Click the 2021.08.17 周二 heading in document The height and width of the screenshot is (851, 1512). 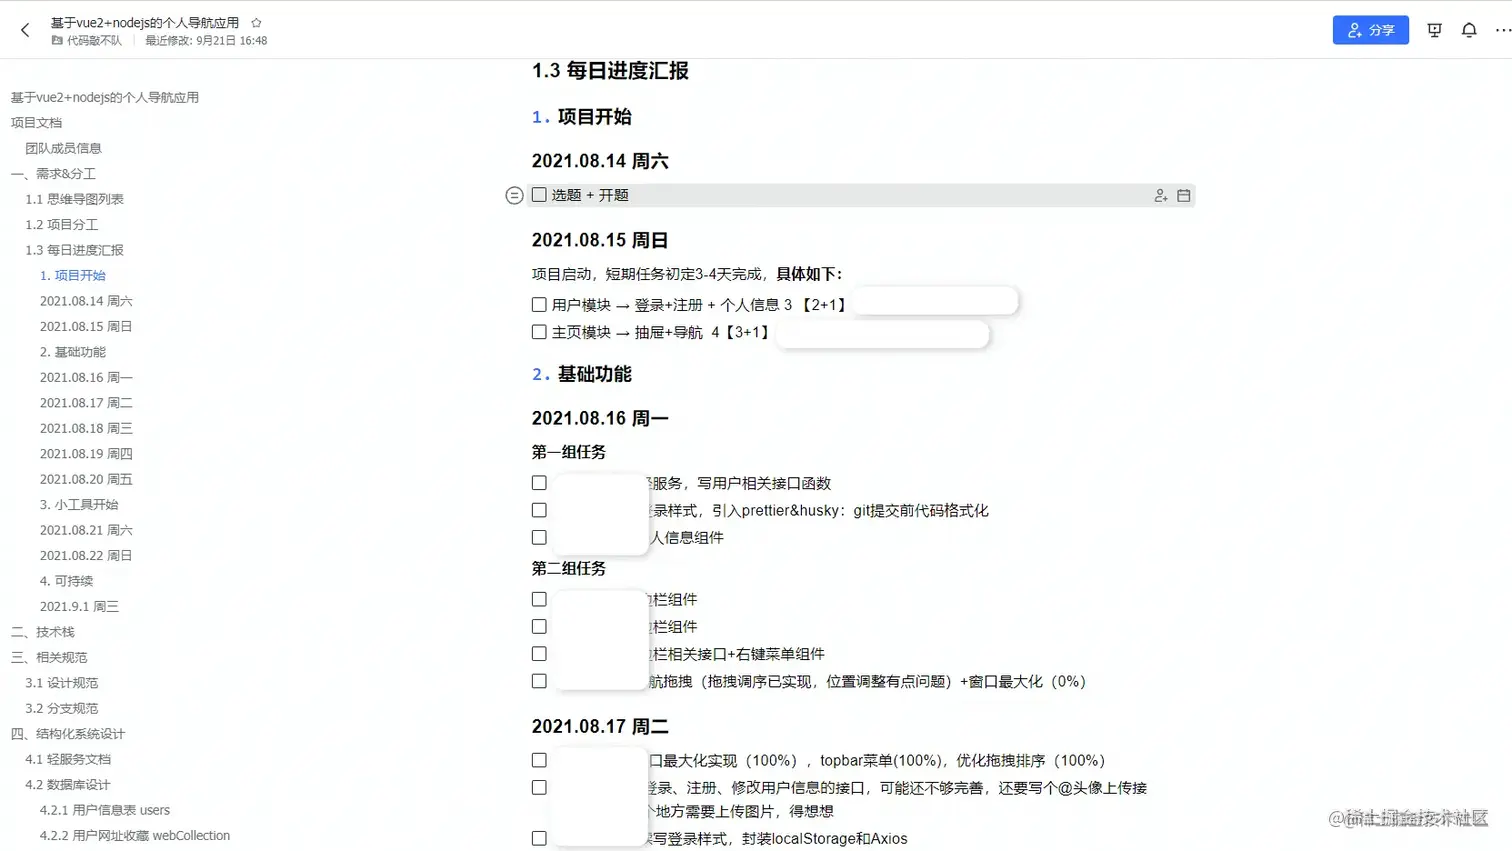(600, 726)
